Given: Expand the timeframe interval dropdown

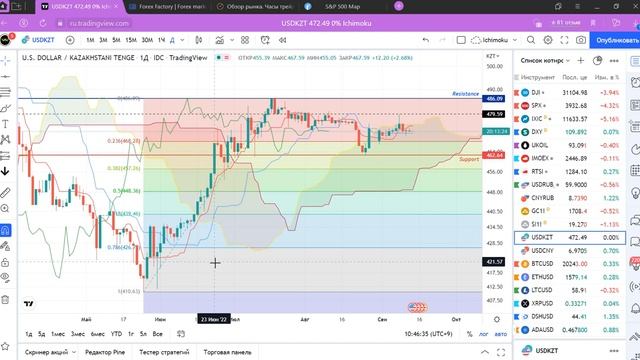Looking at the screenshot, I should pyautogui.click(x=182, y=40).
